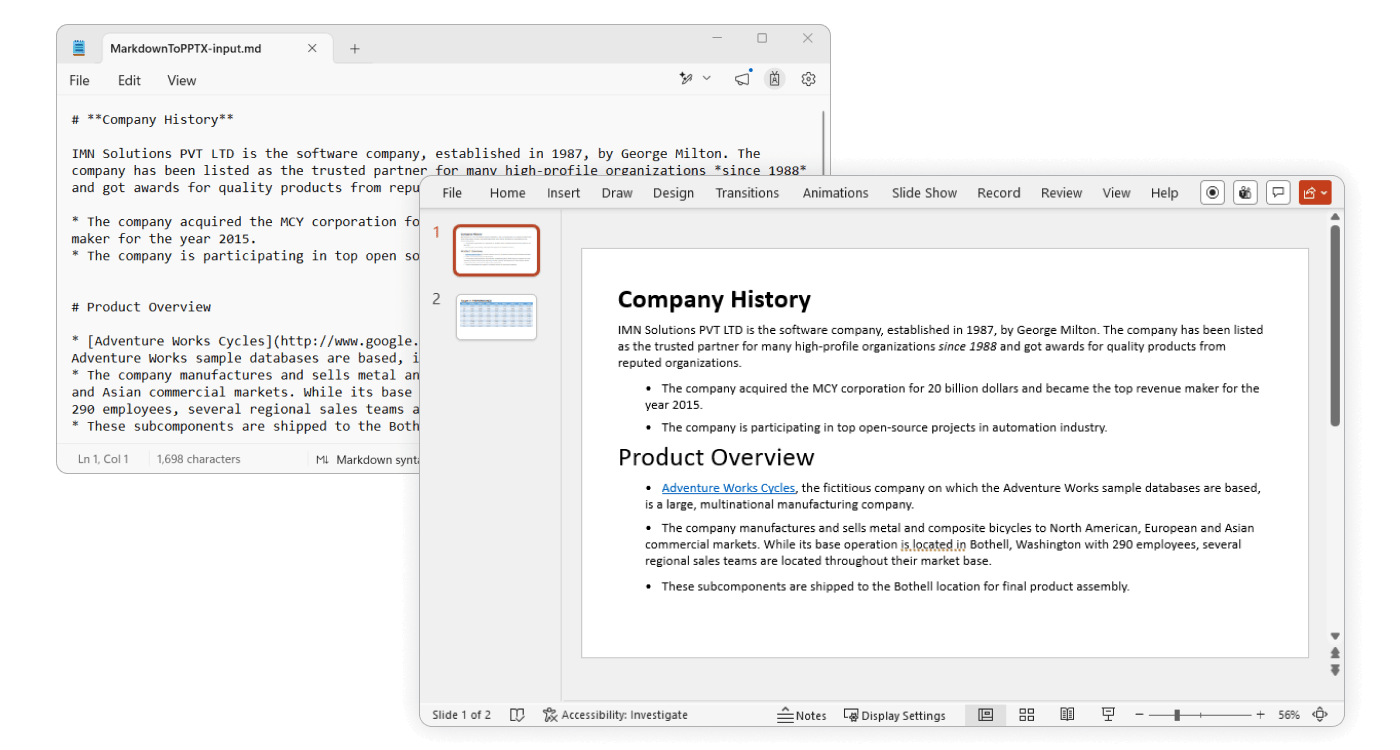
Task: Start Slide Show from status bar icon
Action: [x=1108, y=715]
